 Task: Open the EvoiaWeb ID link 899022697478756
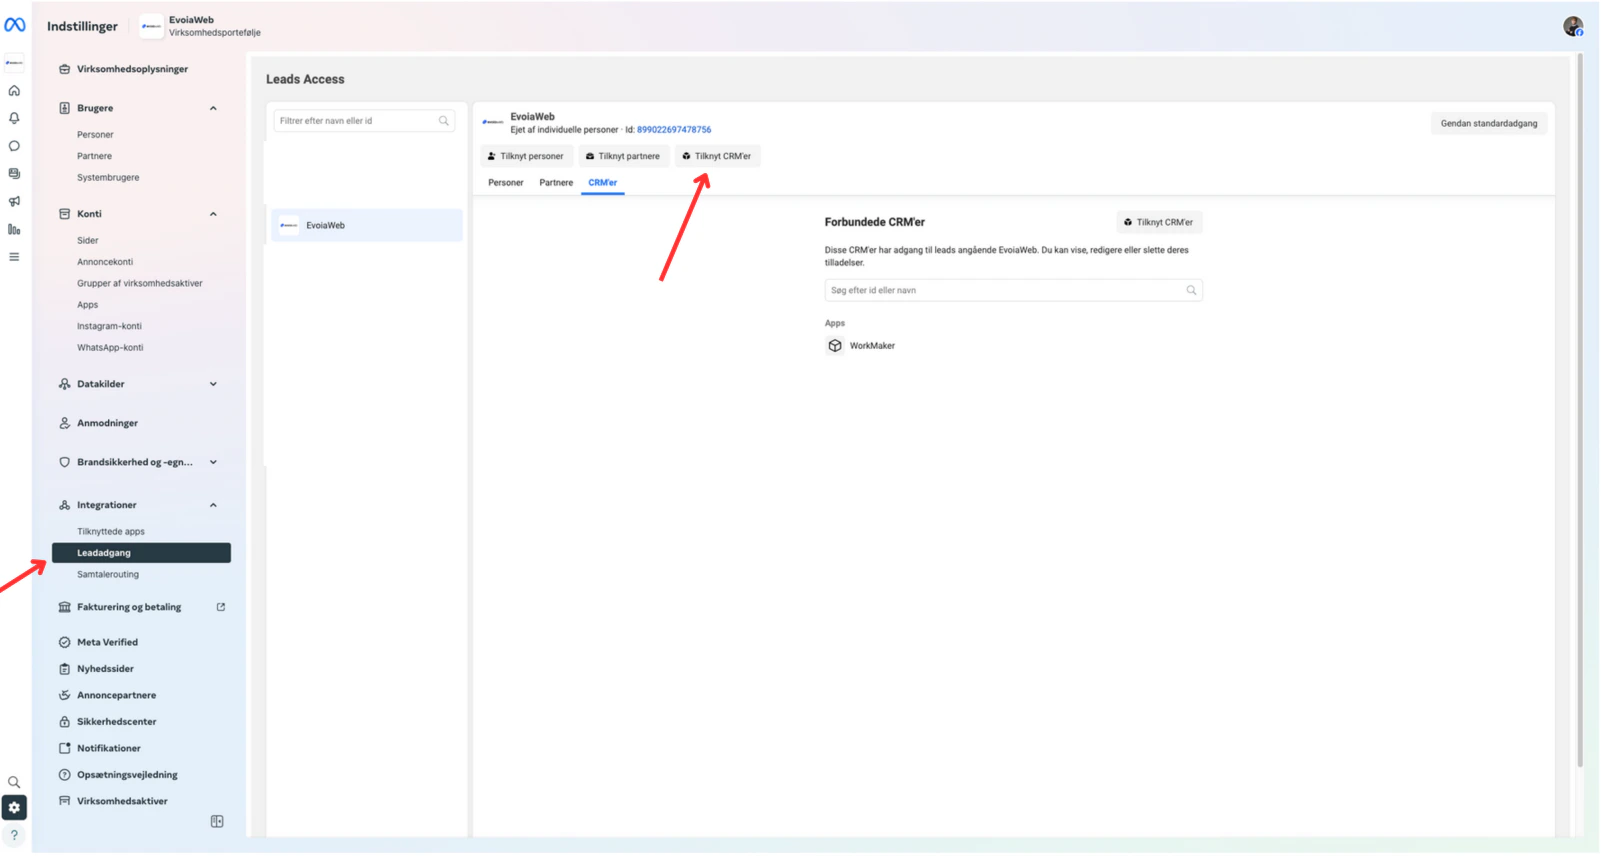coord(674,130)
